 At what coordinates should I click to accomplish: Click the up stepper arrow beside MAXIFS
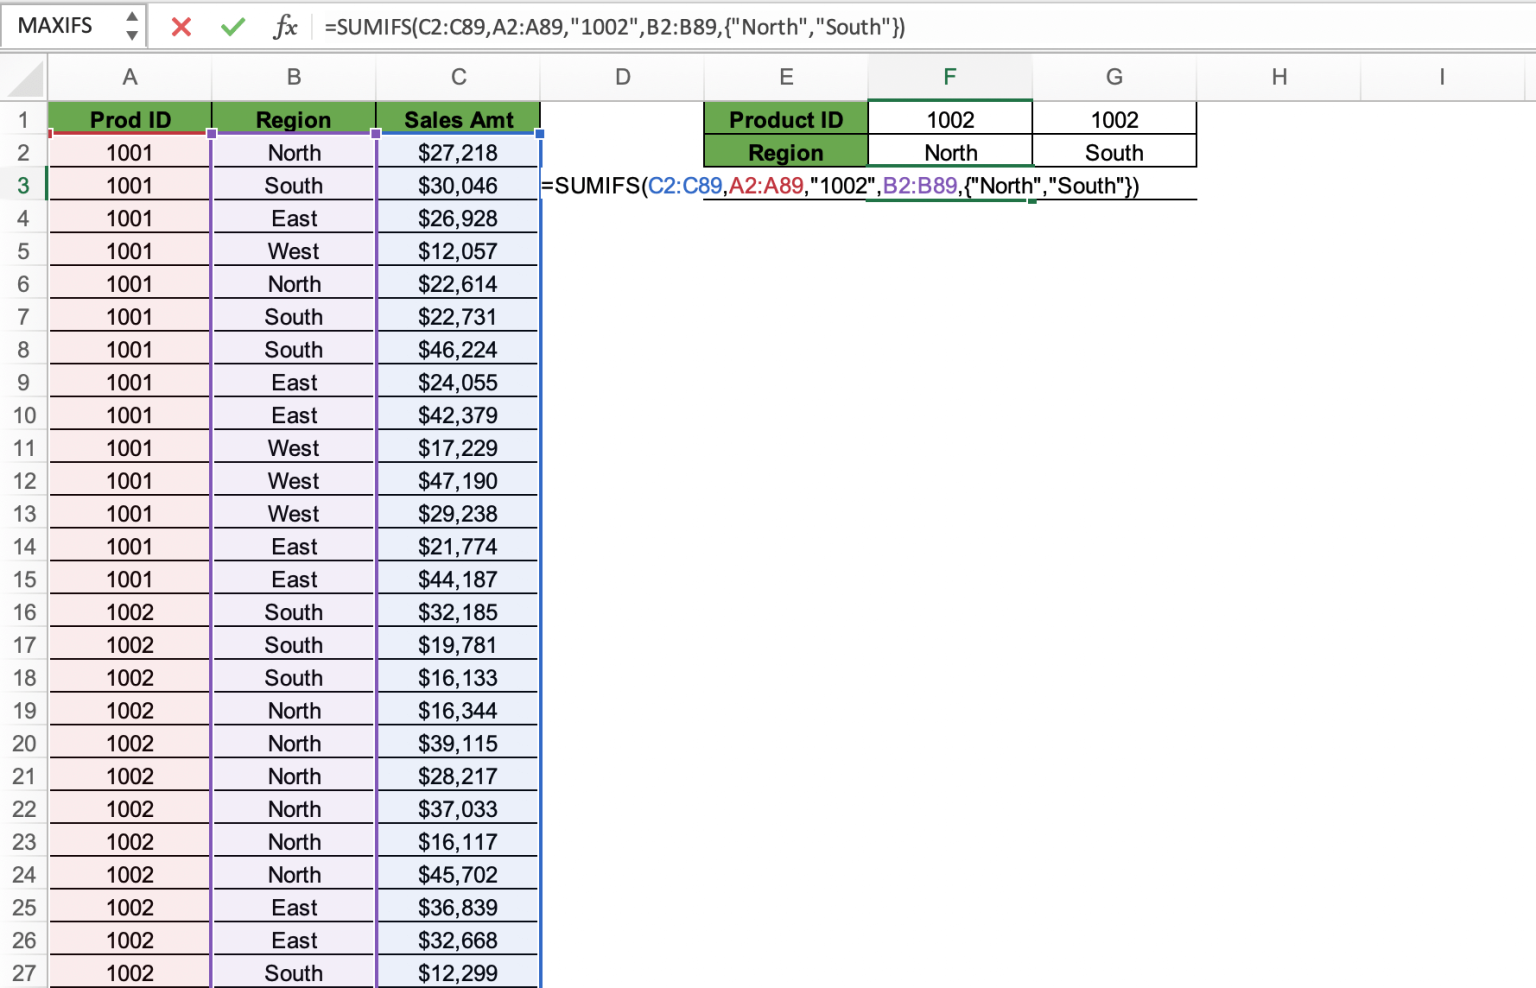[131, 18]
